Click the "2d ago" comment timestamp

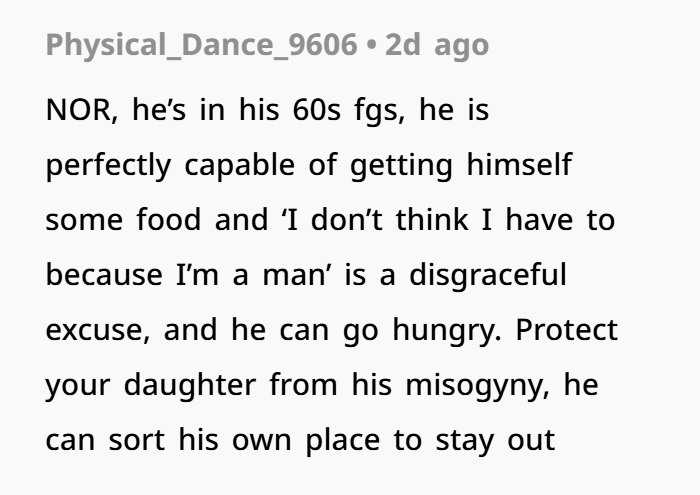tap(436, 46)
